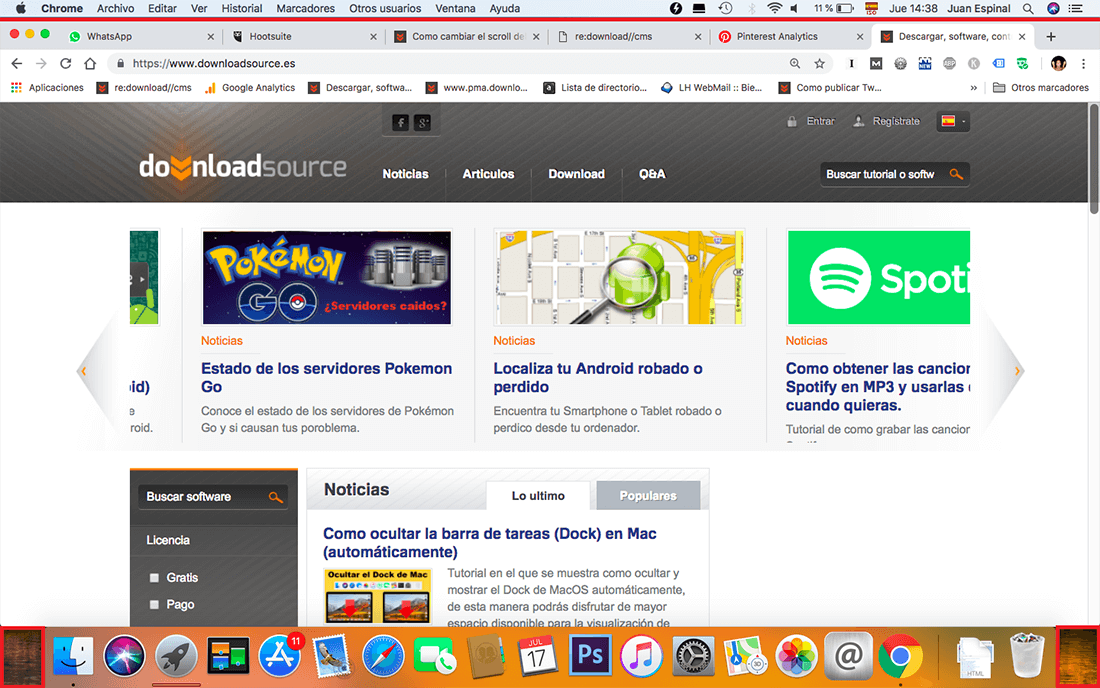
Task: Open FaceTime from the Dock
Action: click(435, 656)
